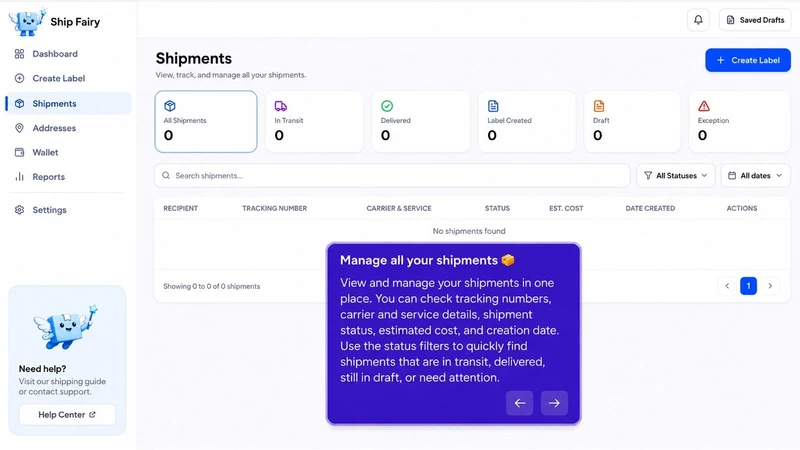Go to previous page of shipments

click(727, 286)
